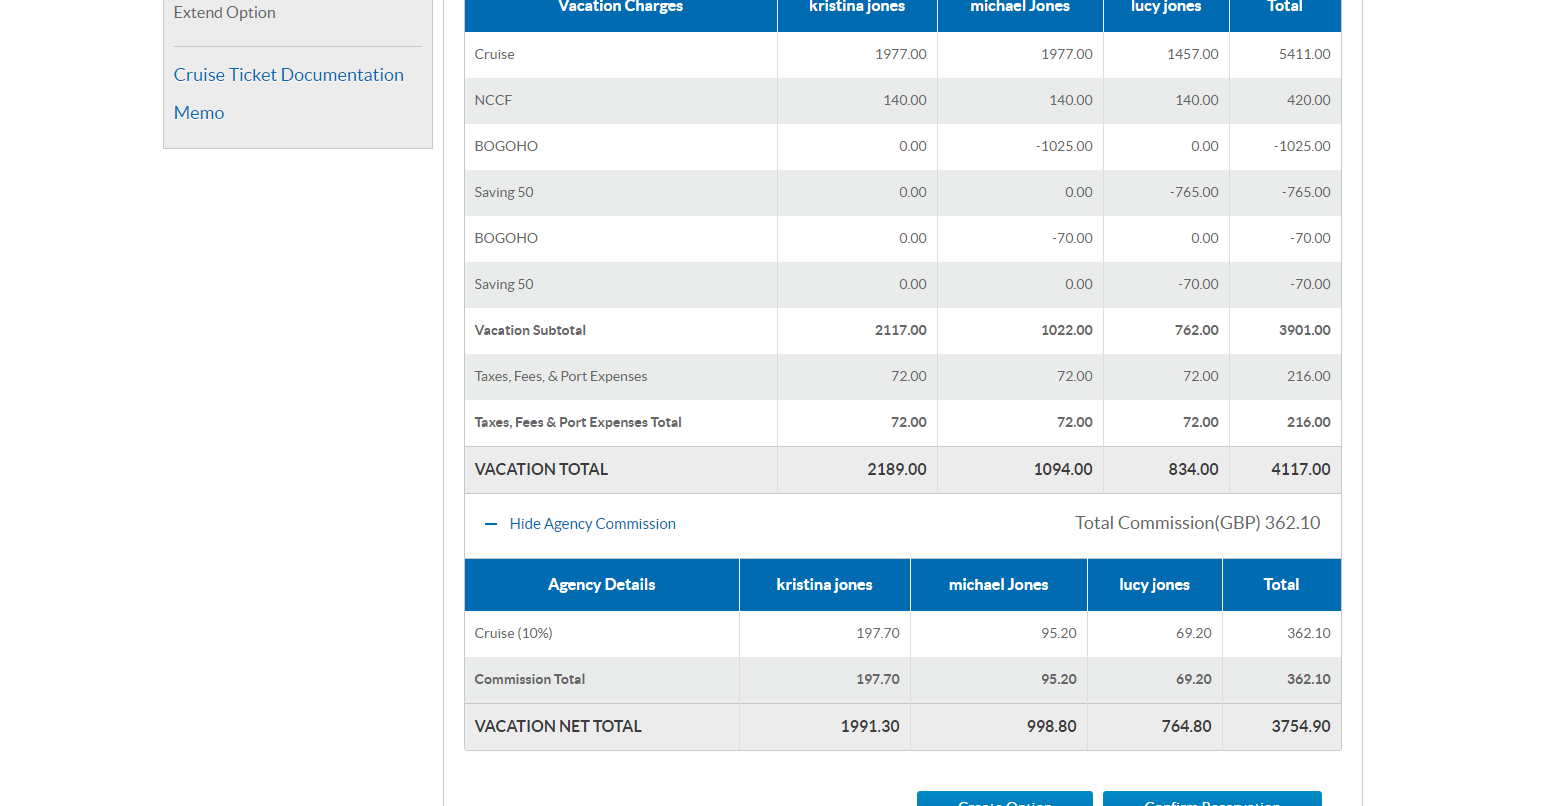This screenshot has height=806, width=1550.
Task: Select Taxes, Fees & Port Expenses Total 216.00
Action: (x=1309, y=423)
